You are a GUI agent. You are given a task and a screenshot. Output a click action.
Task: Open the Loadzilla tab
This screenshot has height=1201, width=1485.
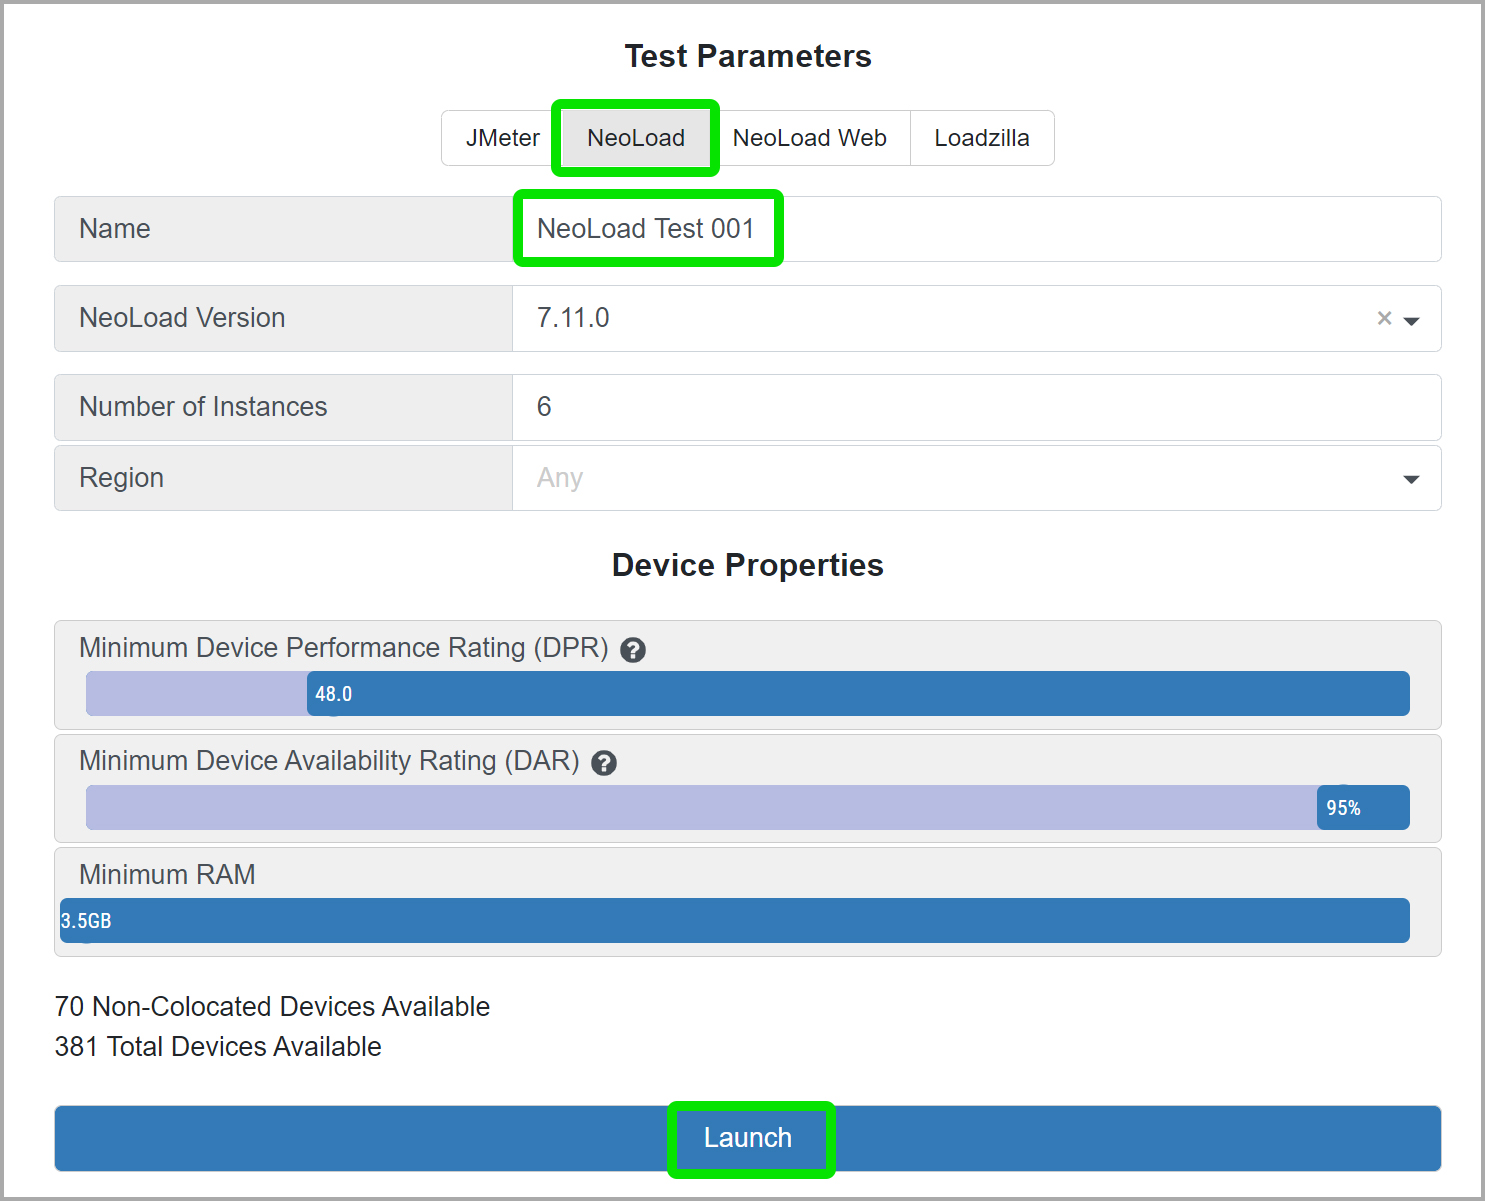click(982, 138)
